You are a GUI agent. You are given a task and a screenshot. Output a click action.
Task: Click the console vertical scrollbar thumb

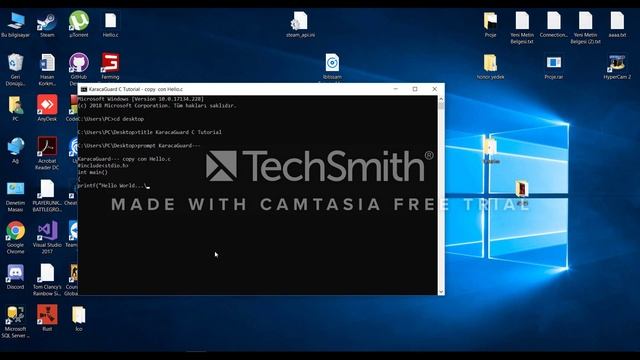441,106
